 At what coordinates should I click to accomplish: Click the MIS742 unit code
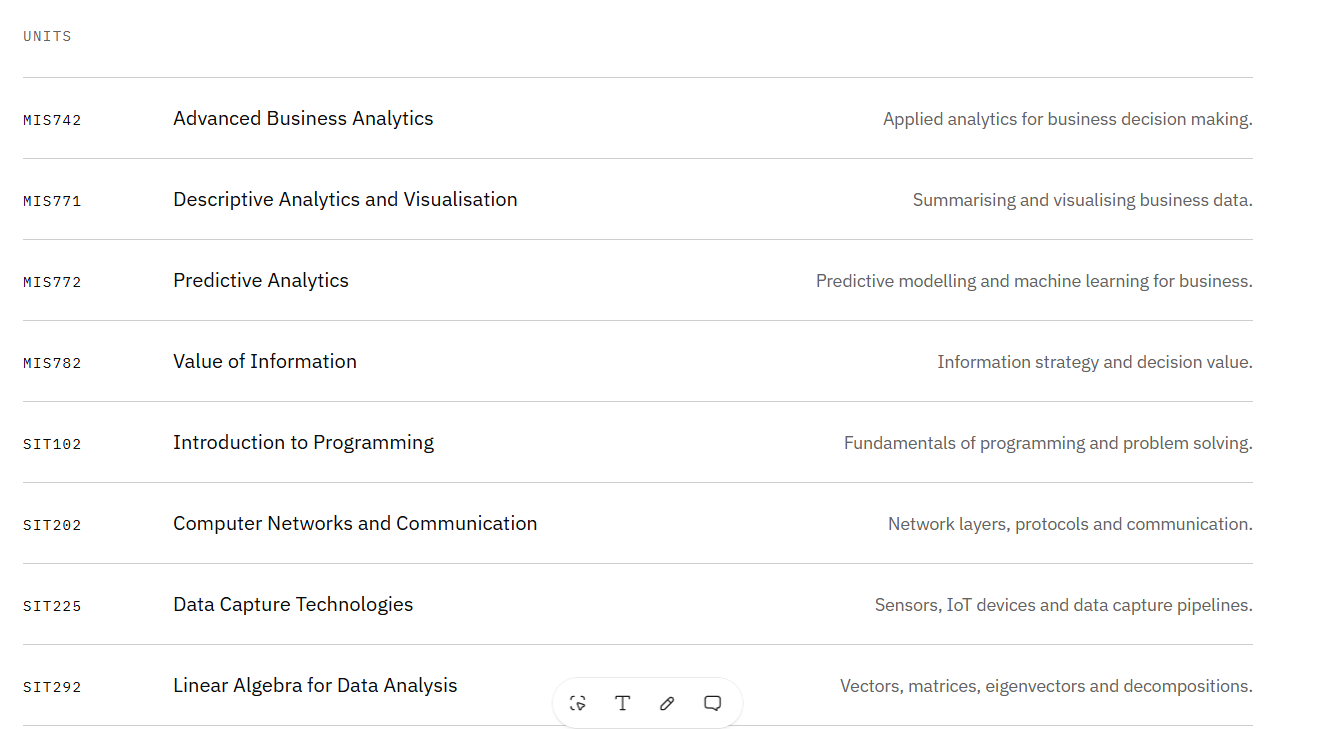click(x=52, y=120)
